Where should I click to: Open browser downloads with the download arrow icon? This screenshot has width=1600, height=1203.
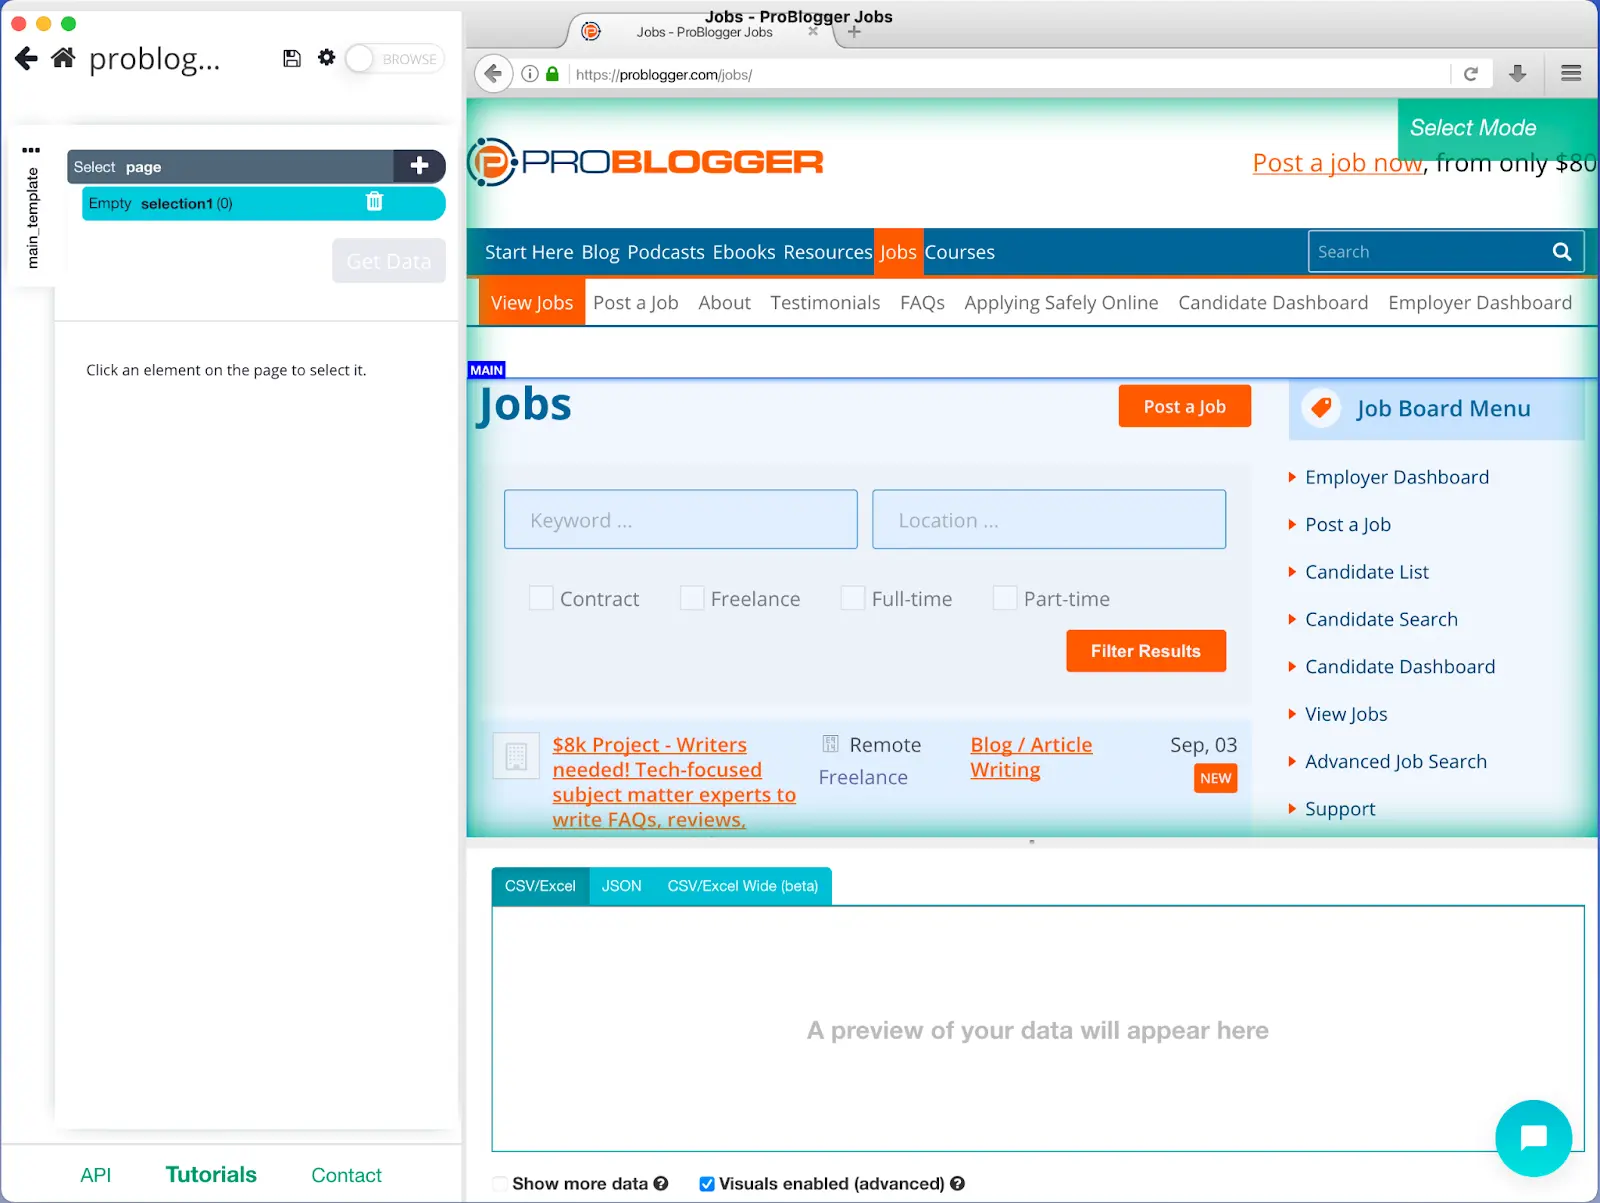point(1518,73)
